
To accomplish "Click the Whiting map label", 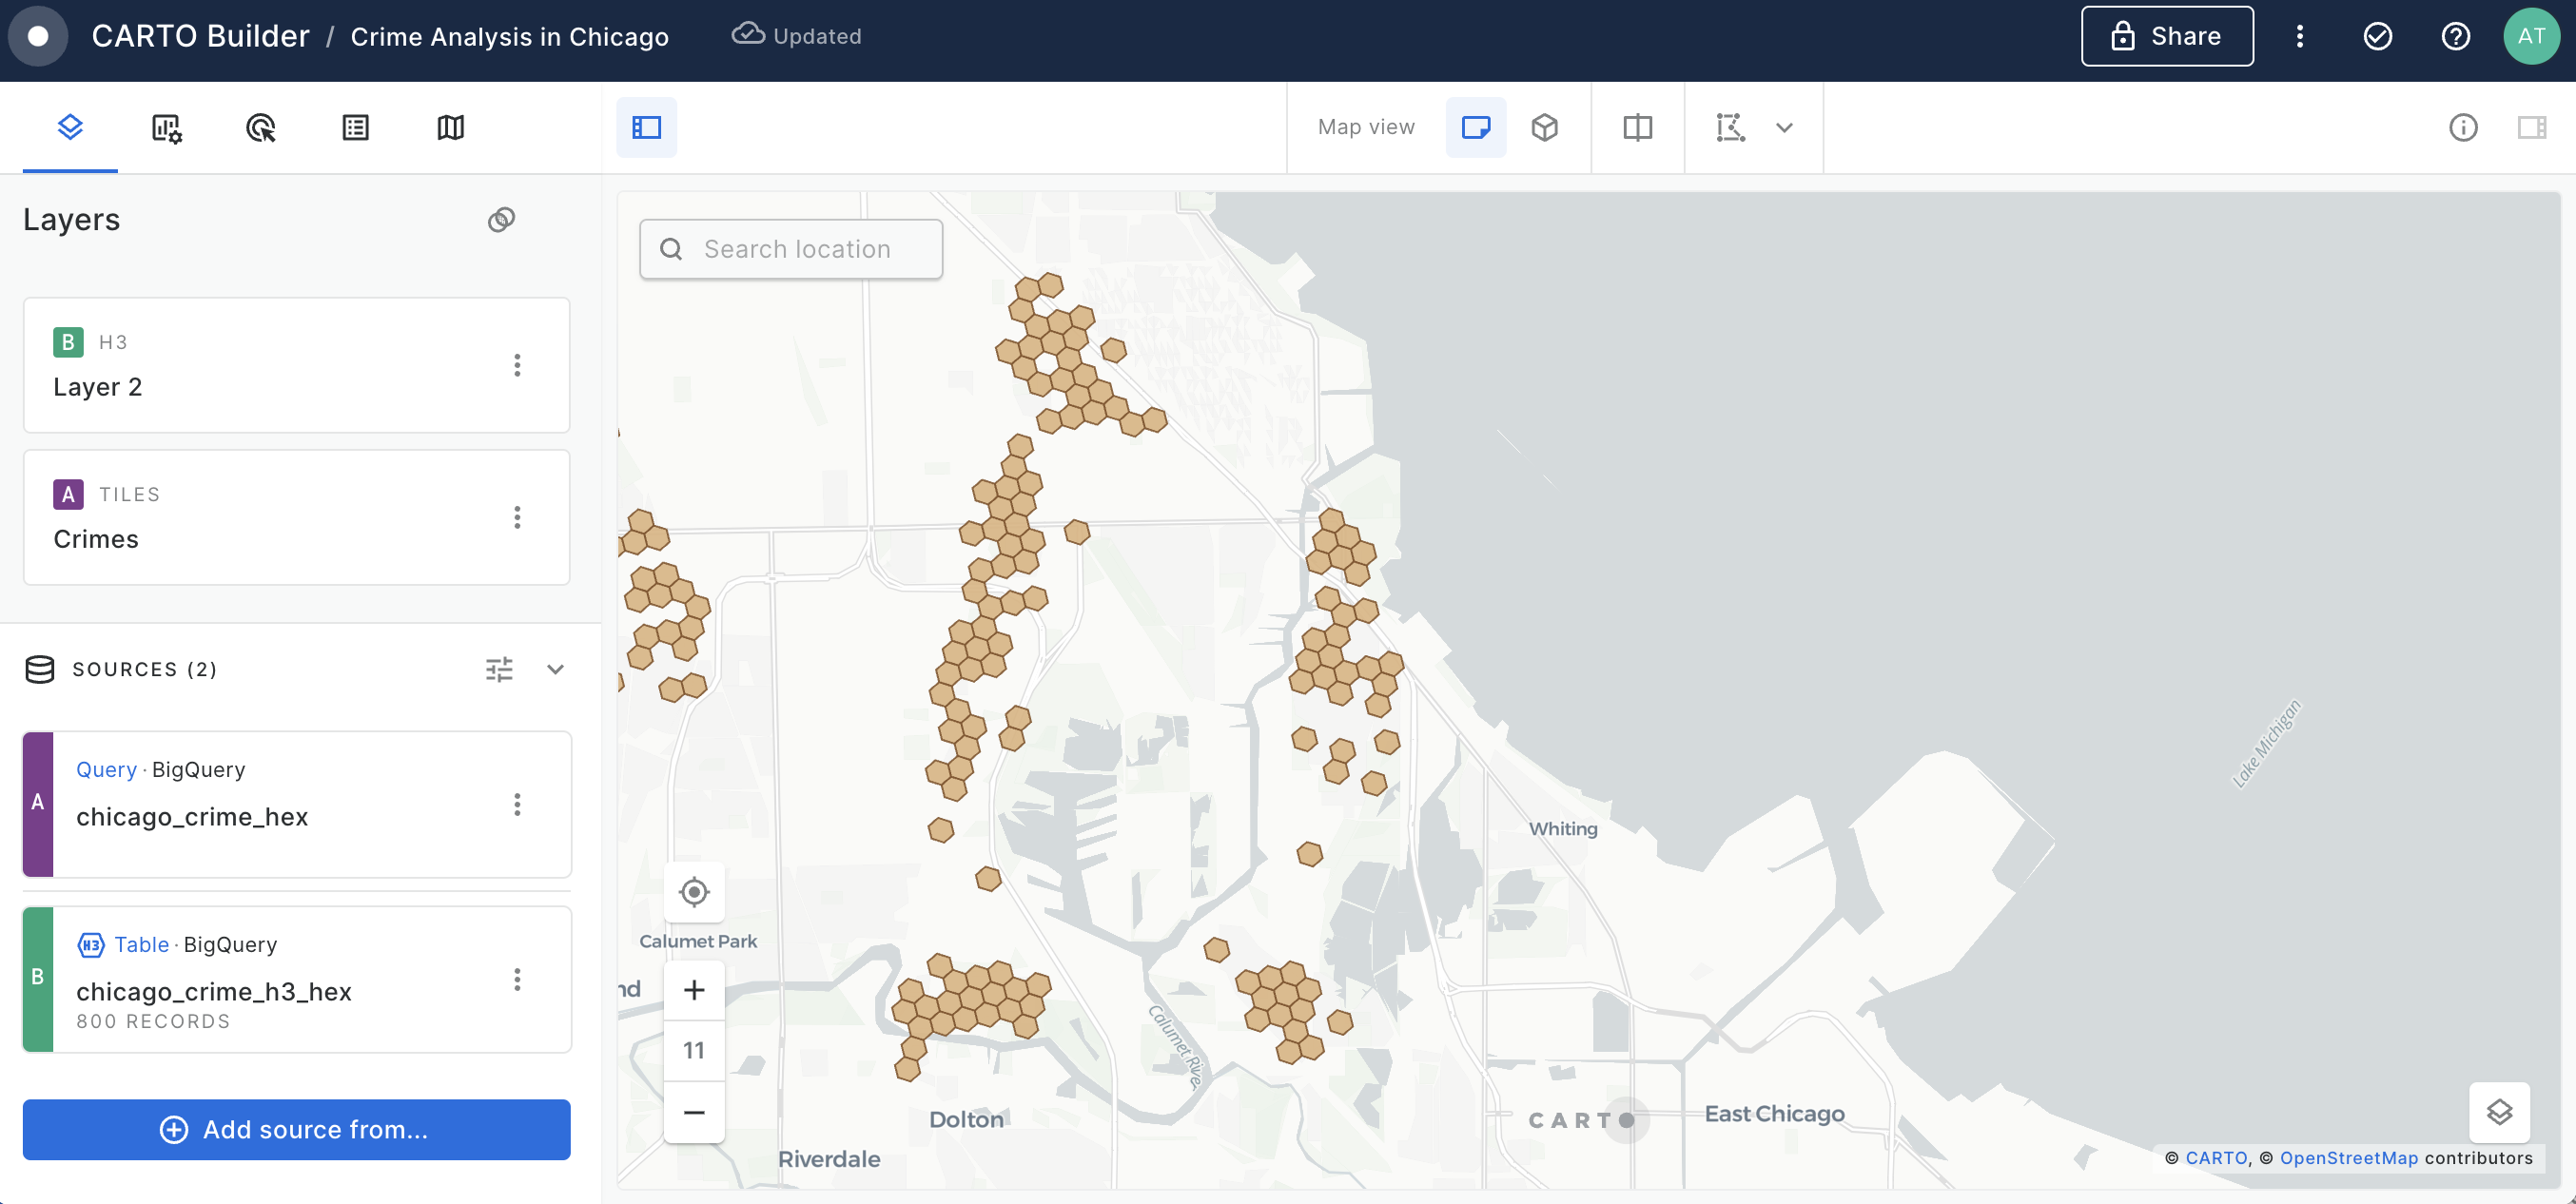I will (1563, 829).
